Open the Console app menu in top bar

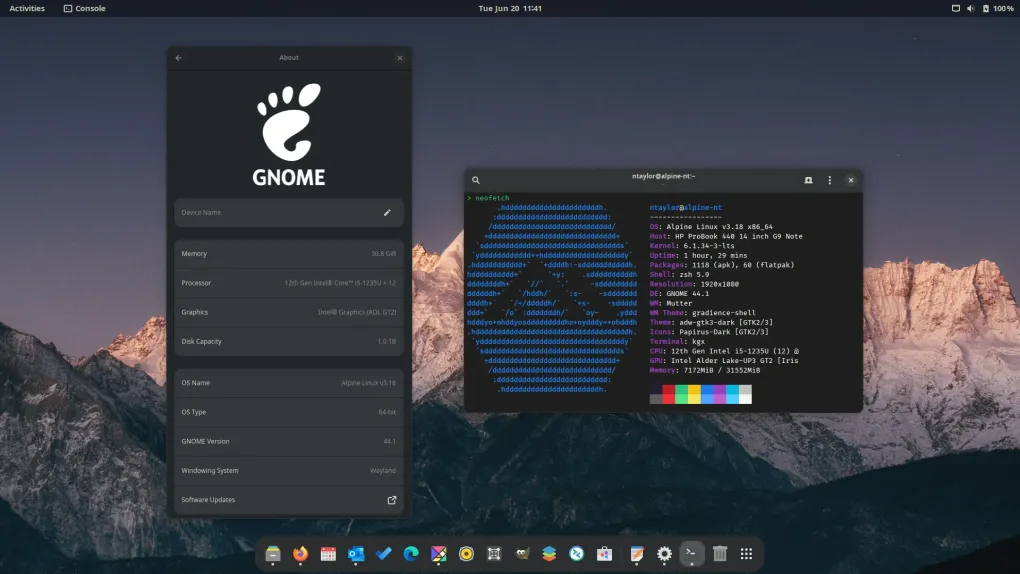coord(84,8)
